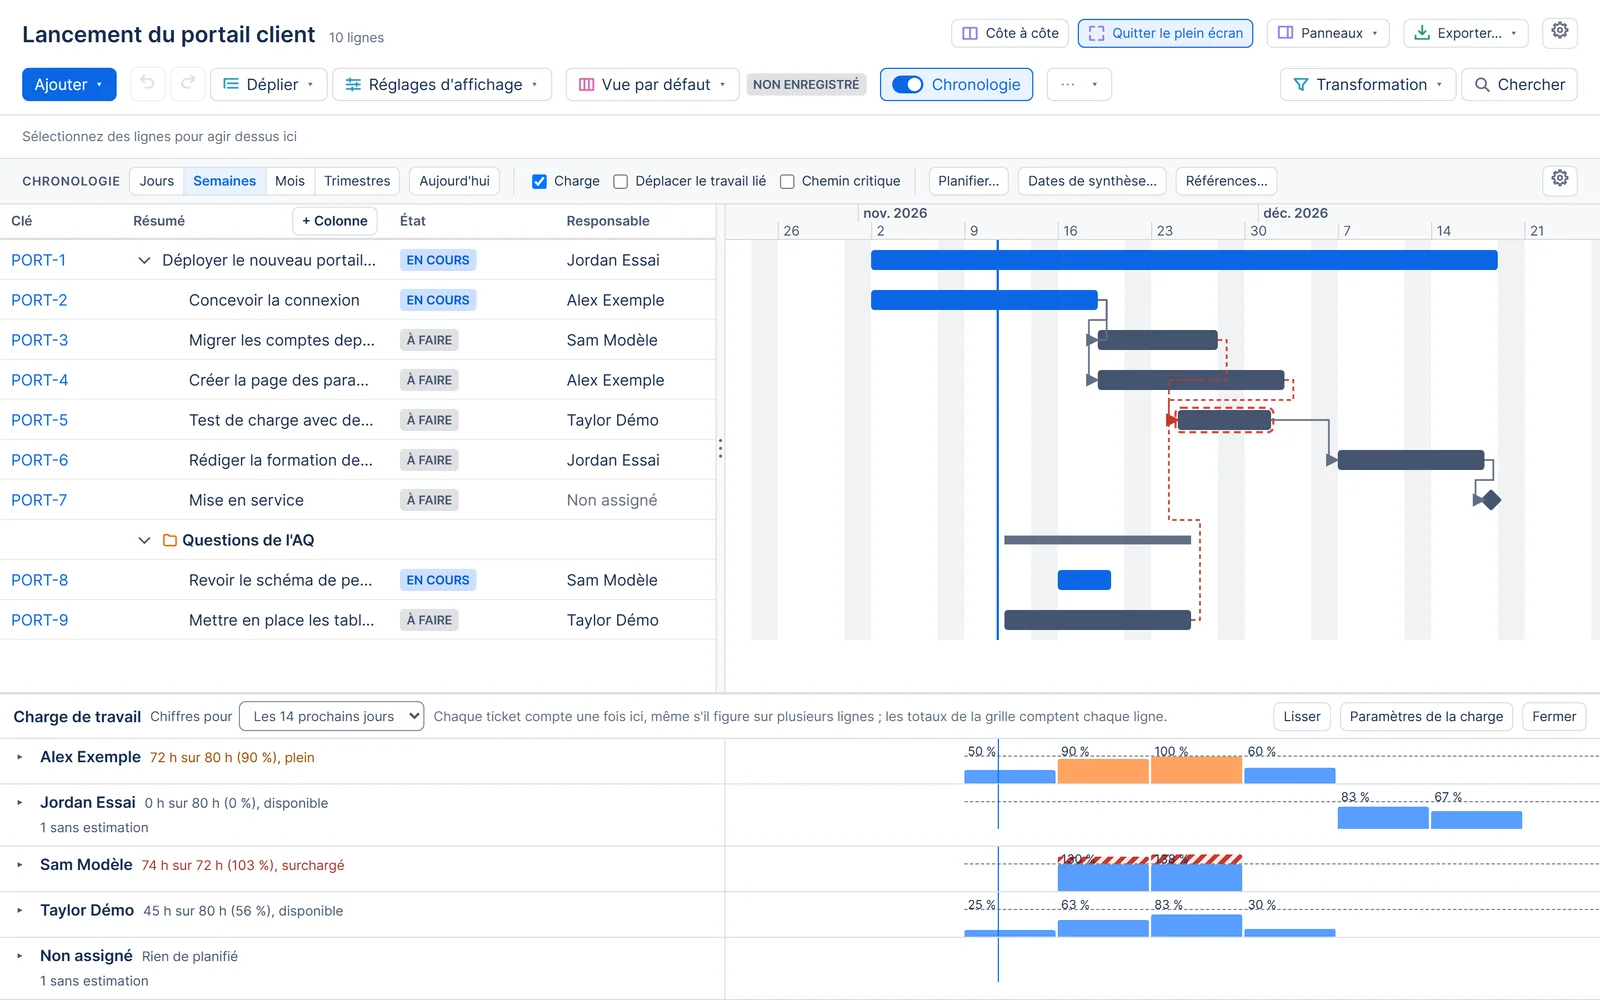The image size is (1600, 1000).
Task: Expand Jordan Essai workload row
Action: click(x=20, y=802)
